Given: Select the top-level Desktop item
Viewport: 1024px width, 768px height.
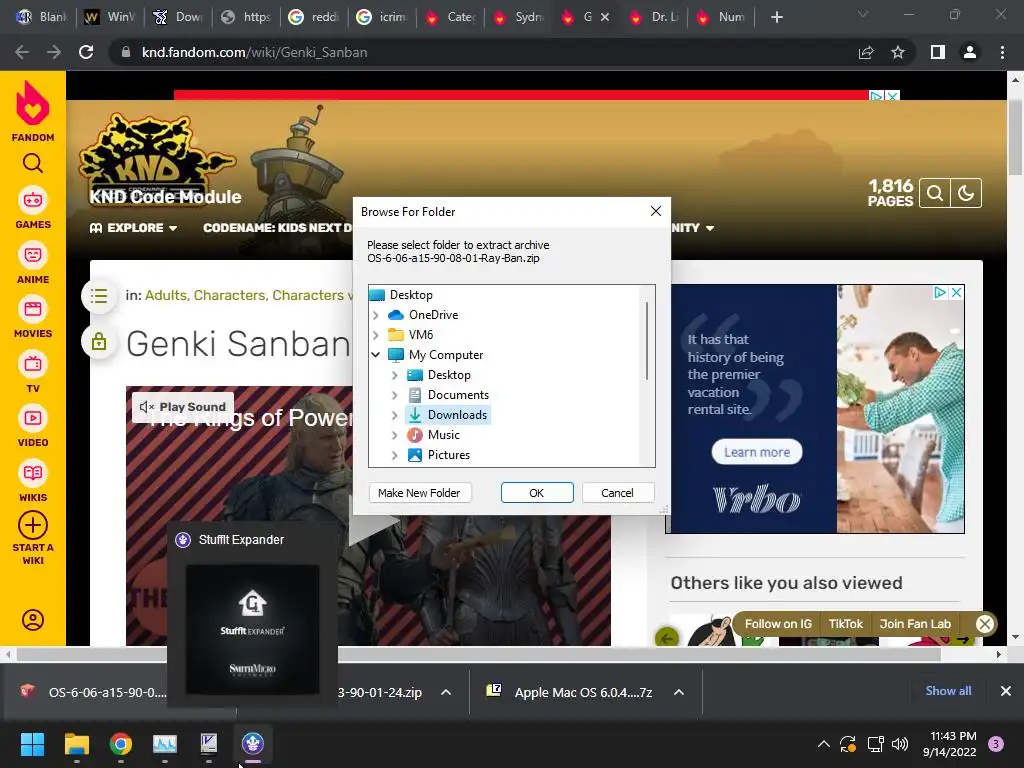Looking at the screenshot, I should pos(411,295).
